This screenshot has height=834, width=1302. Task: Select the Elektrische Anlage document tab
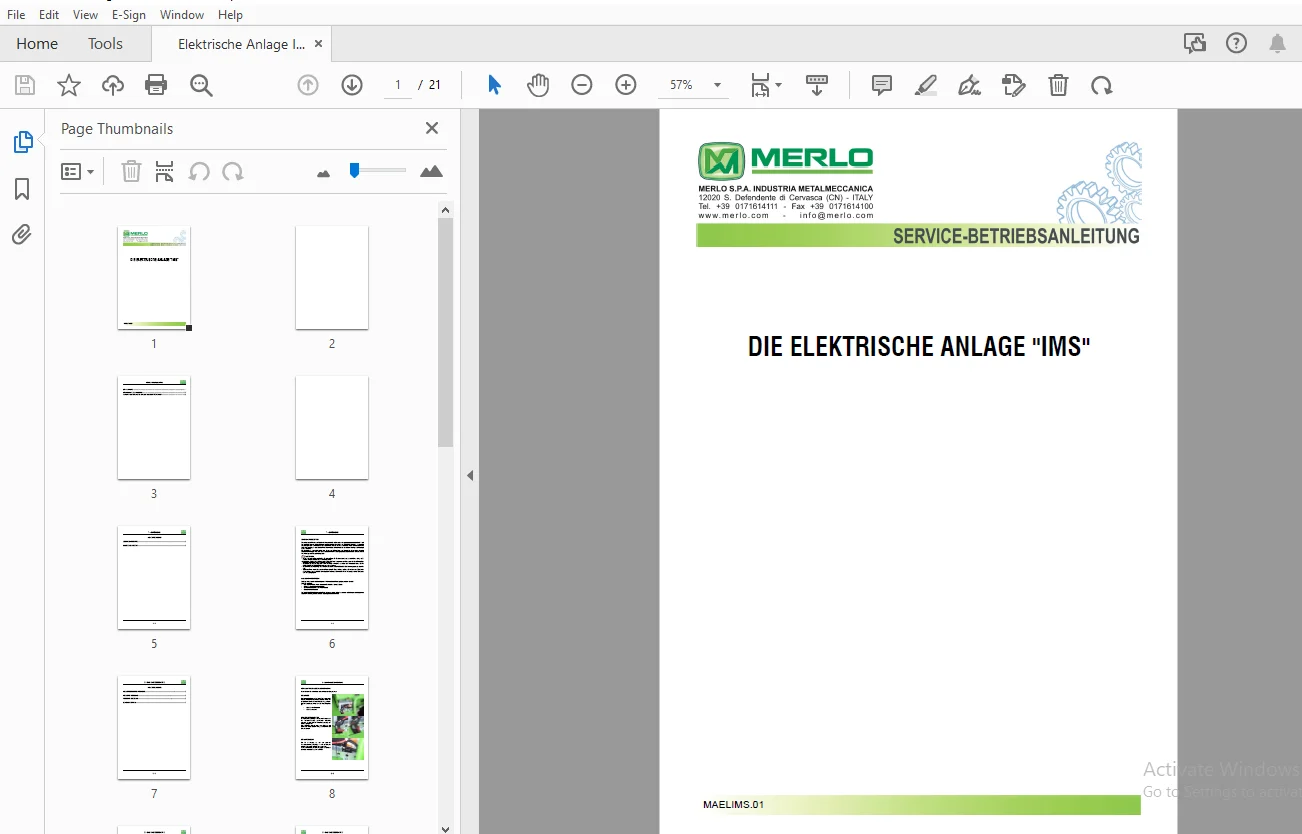click(241, 44)
